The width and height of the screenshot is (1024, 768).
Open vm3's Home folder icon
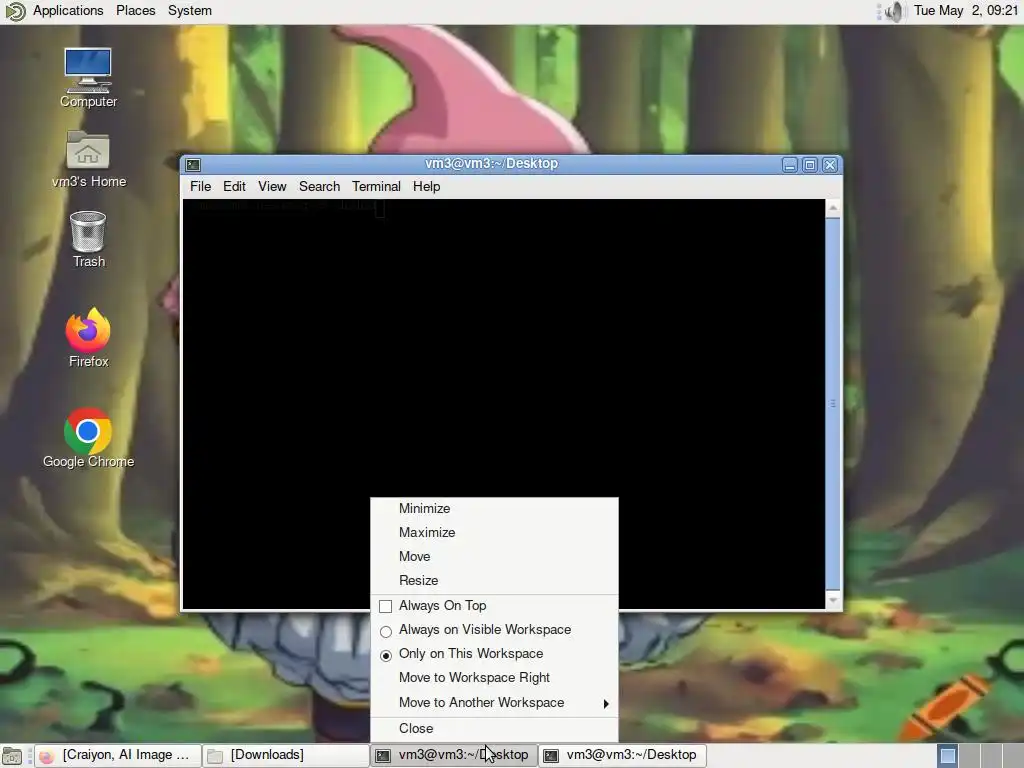(x=88, y=159)
